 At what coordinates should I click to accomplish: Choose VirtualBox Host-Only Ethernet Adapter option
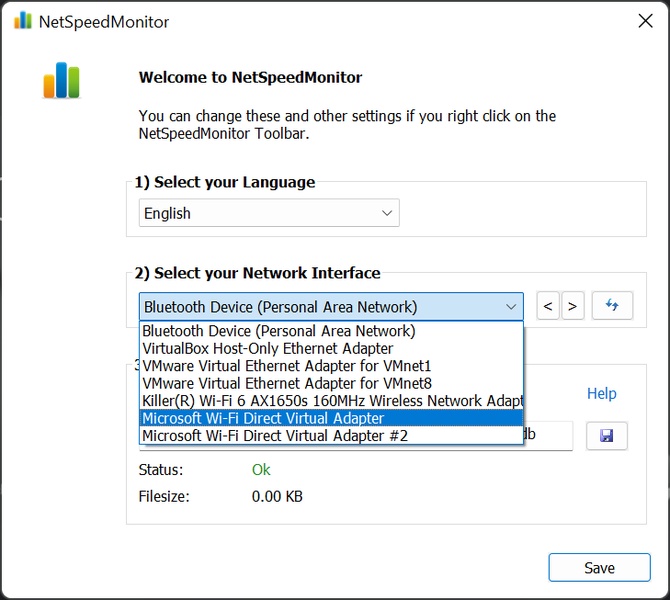coord(268,348)
